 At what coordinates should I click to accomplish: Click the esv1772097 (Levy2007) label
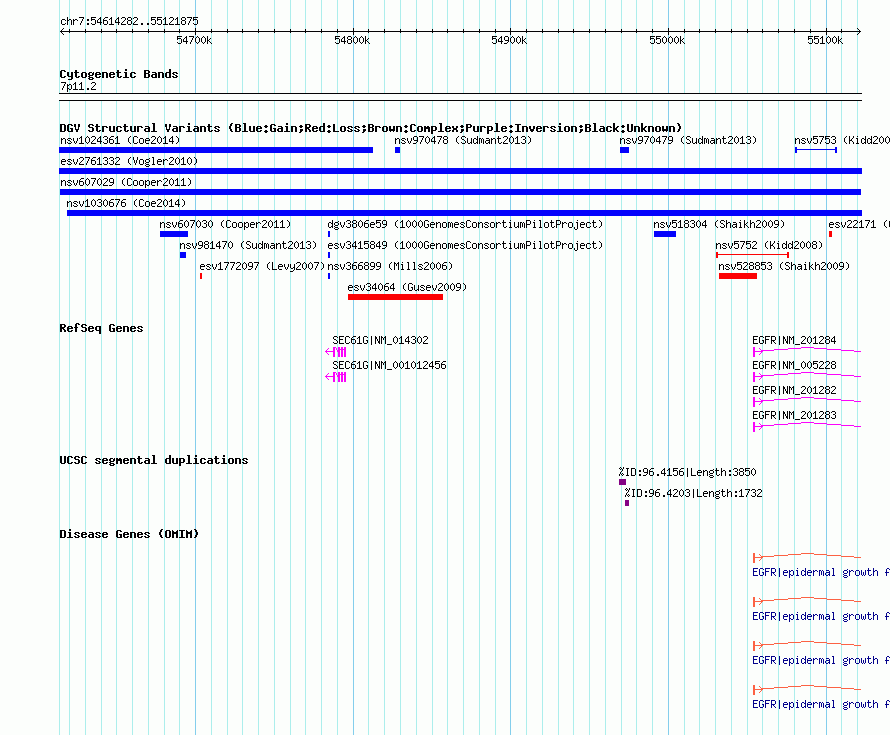[262, 266]
